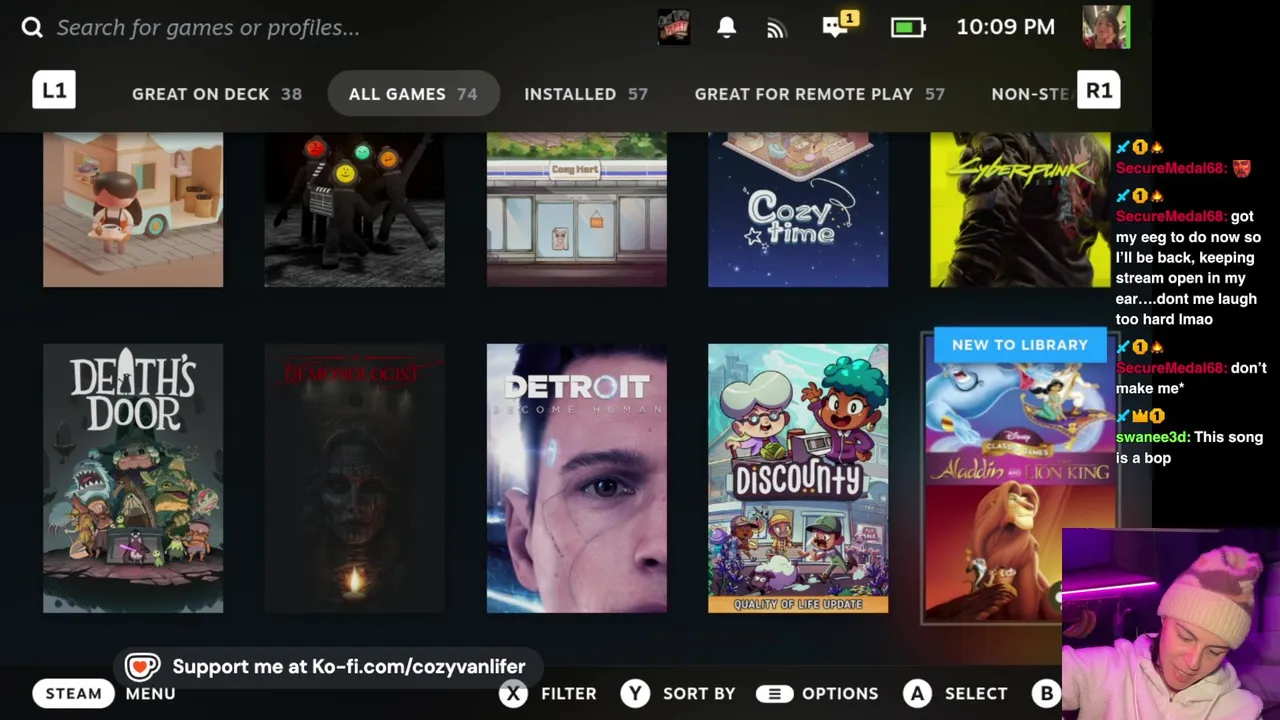Open the wireless broadcast signal icon
Viewport: 1280px width, 720px height.
(x=777, y=28)
